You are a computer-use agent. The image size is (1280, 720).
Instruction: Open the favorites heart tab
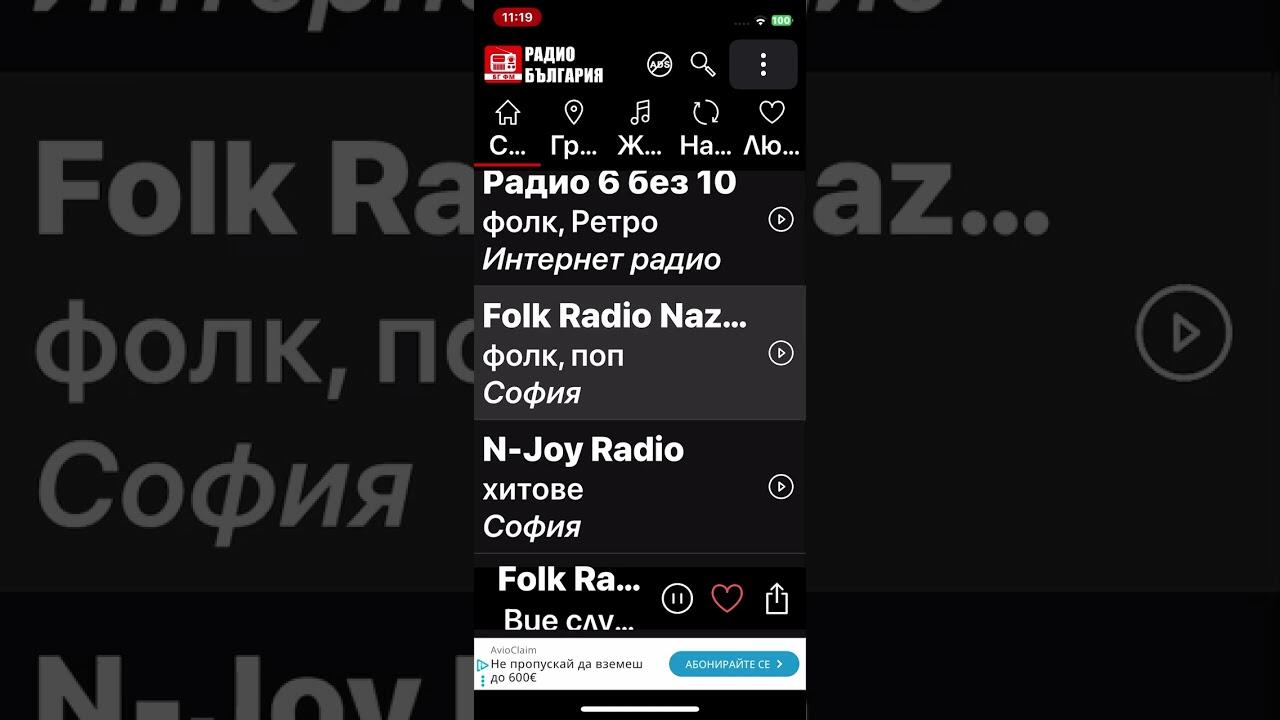click(x=772, y=129)
